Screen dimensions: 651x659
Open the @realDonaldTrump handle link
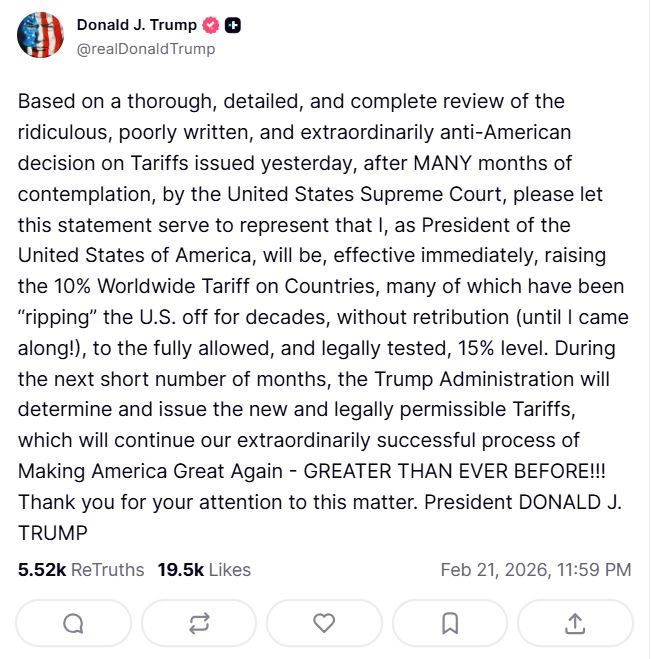(145, 48)
